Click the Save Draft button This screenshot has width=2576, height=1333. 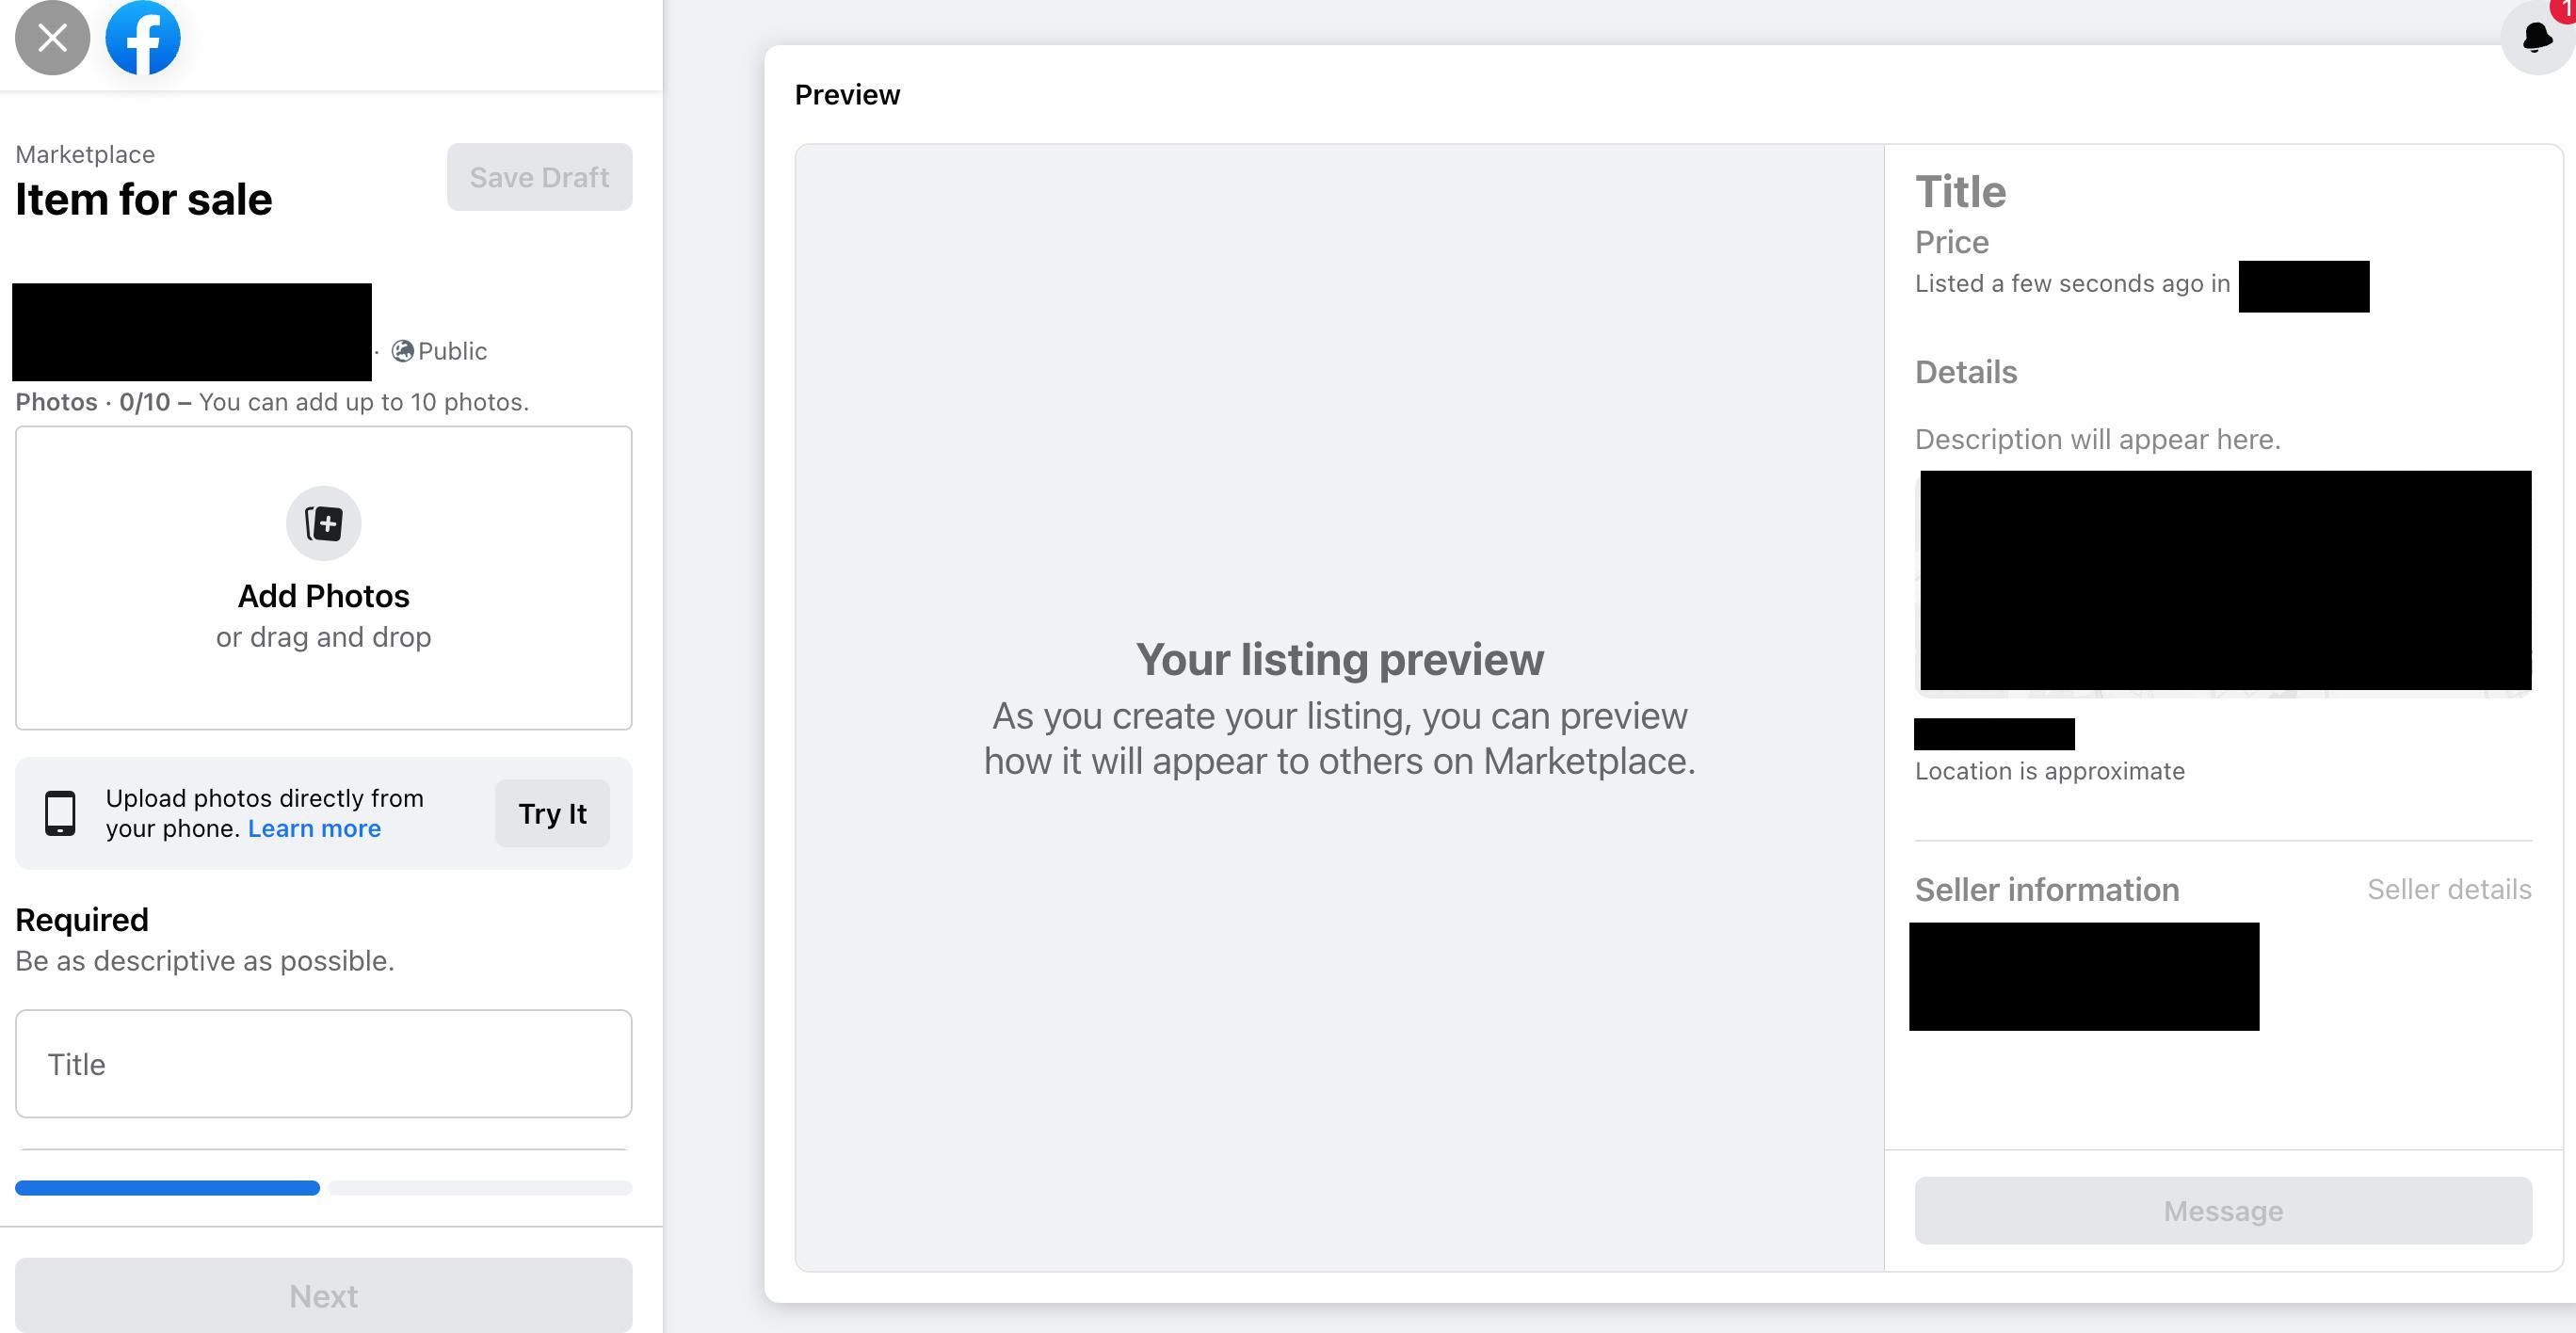tap(539, 177)
